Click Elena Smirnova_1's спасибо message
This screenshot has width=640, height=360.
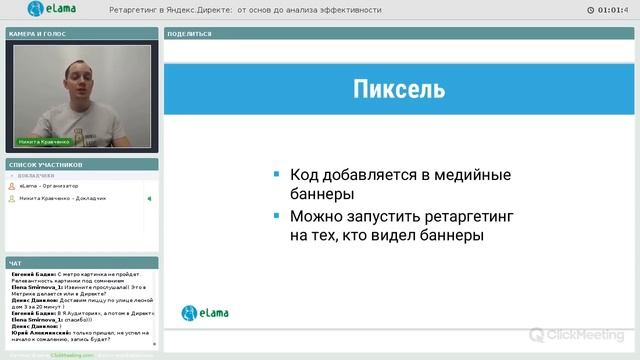52,320
